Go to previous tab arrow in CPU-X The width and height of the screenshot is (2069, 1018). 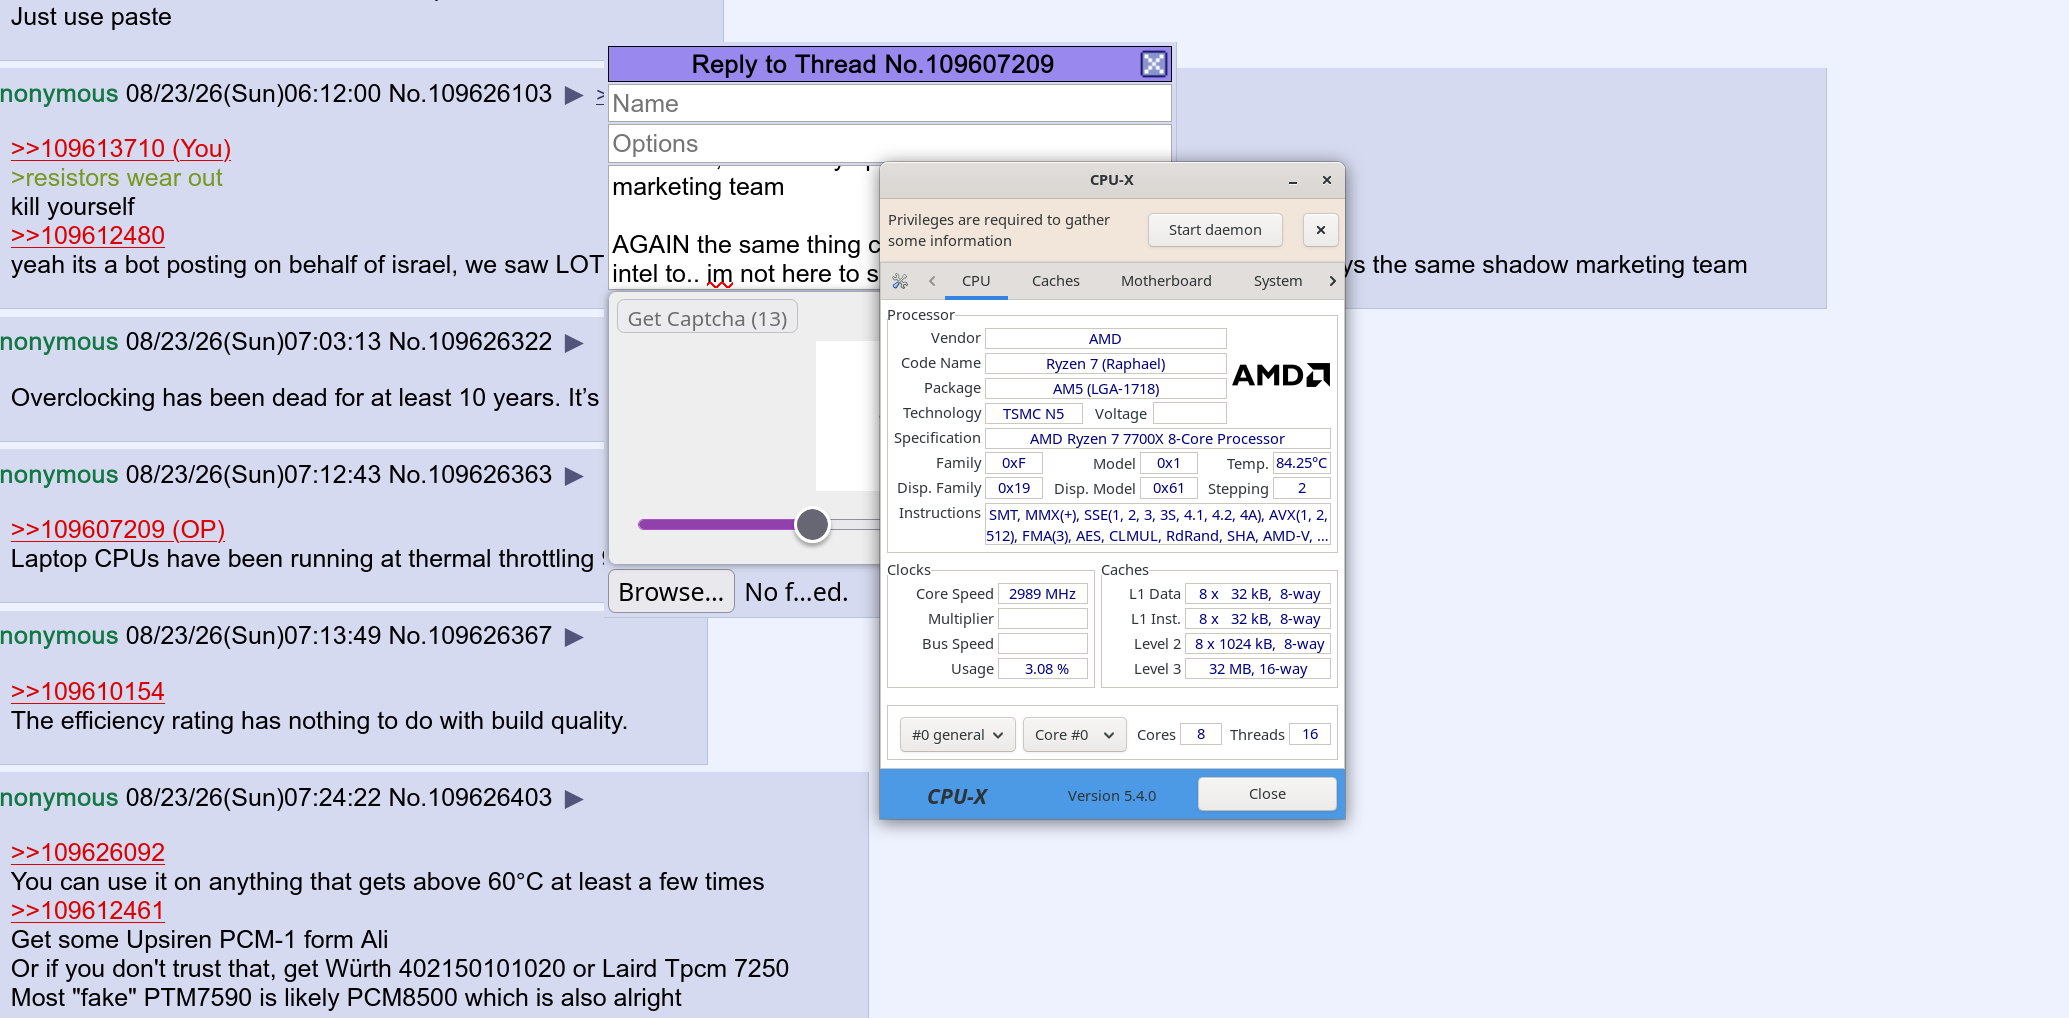(x=932, y=282)
